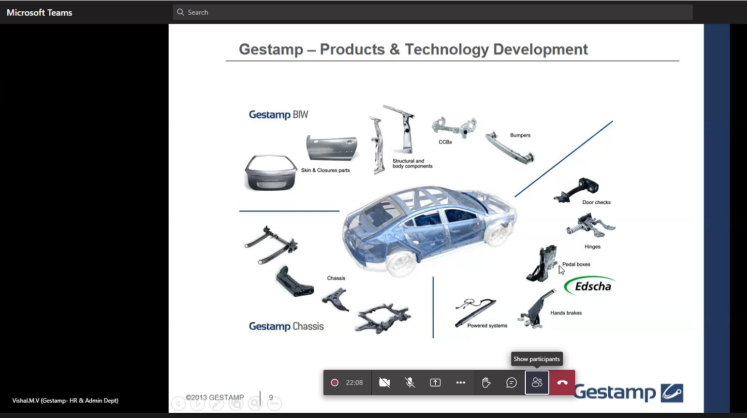Click the Teams search box

(x=433, y=12)
